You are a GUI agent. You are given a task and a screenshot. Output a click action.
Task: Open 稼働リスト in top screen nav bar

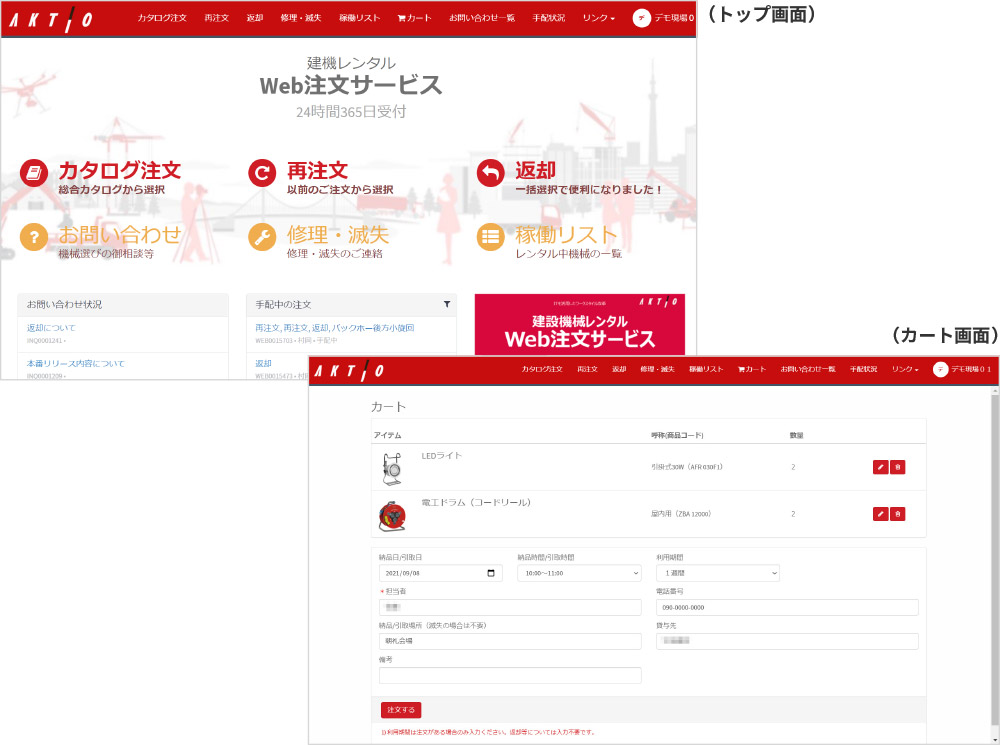359,18
